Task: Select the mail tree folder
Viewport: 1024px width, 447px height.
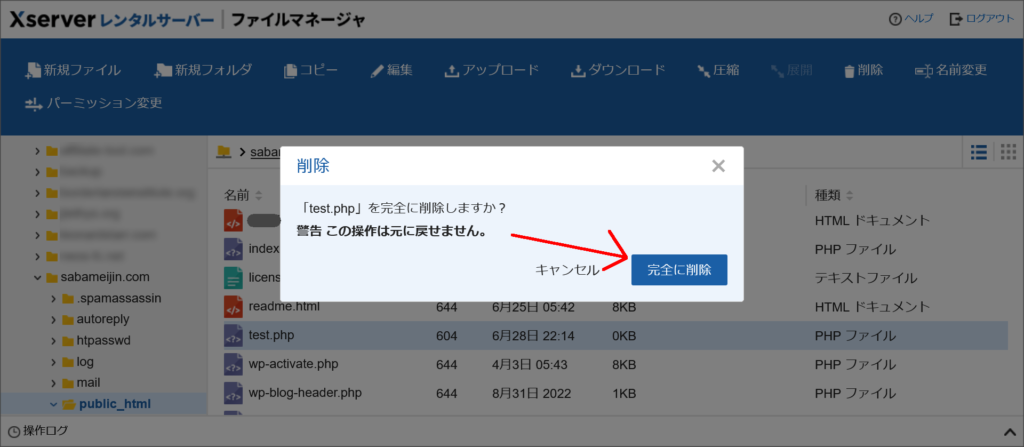Action: coord(81,382)
